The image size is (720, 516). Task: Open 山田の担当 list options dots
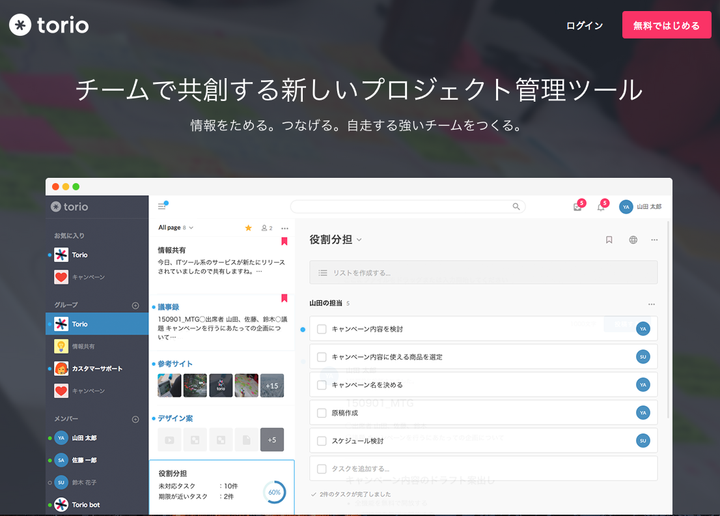tap(652, 304)
